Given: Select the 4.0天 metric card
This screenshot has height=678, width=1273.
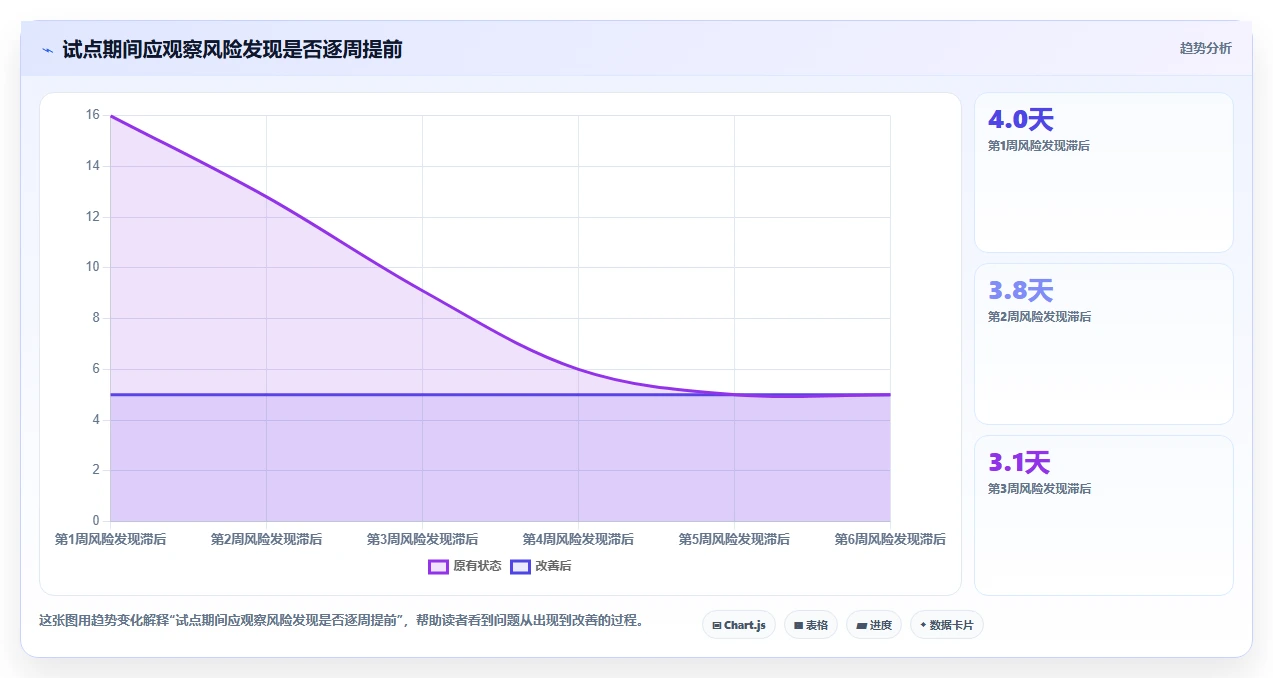Looking at the screenshot, I should (1103, 172).
